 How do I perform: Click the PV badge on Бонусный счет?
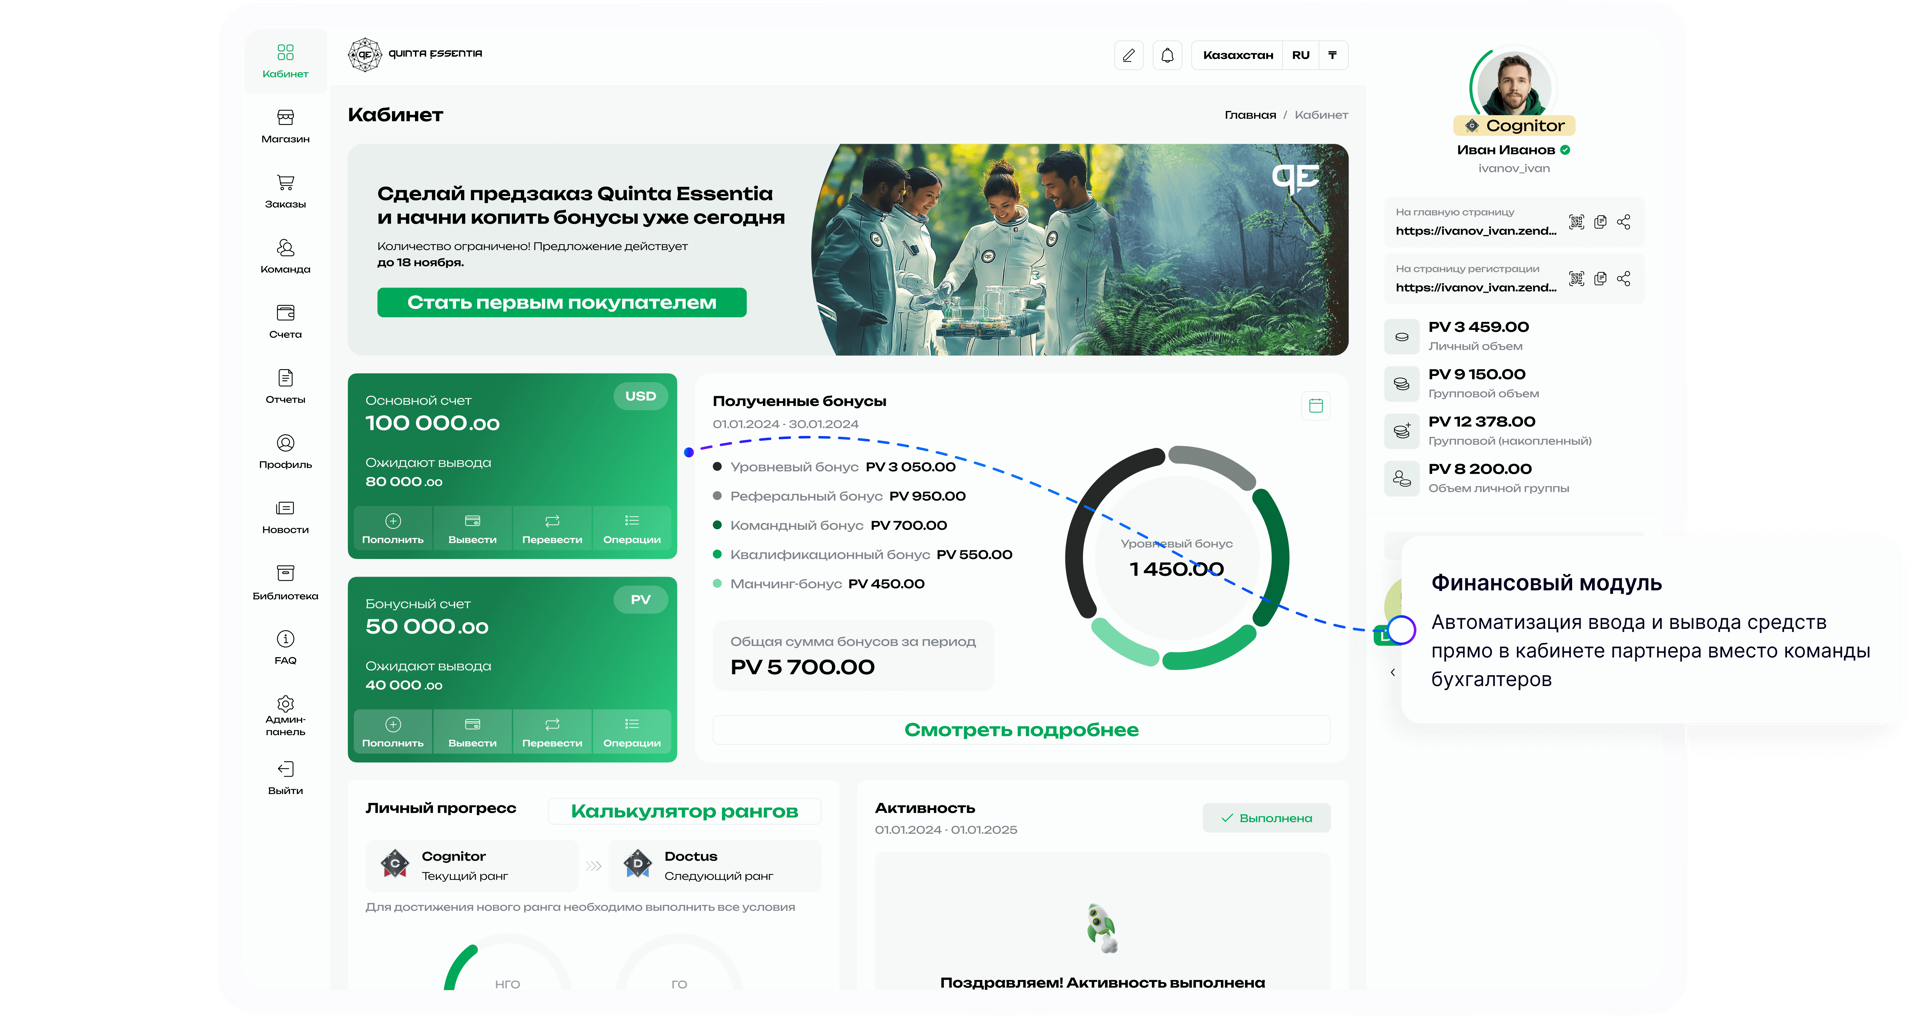(640, 600)
